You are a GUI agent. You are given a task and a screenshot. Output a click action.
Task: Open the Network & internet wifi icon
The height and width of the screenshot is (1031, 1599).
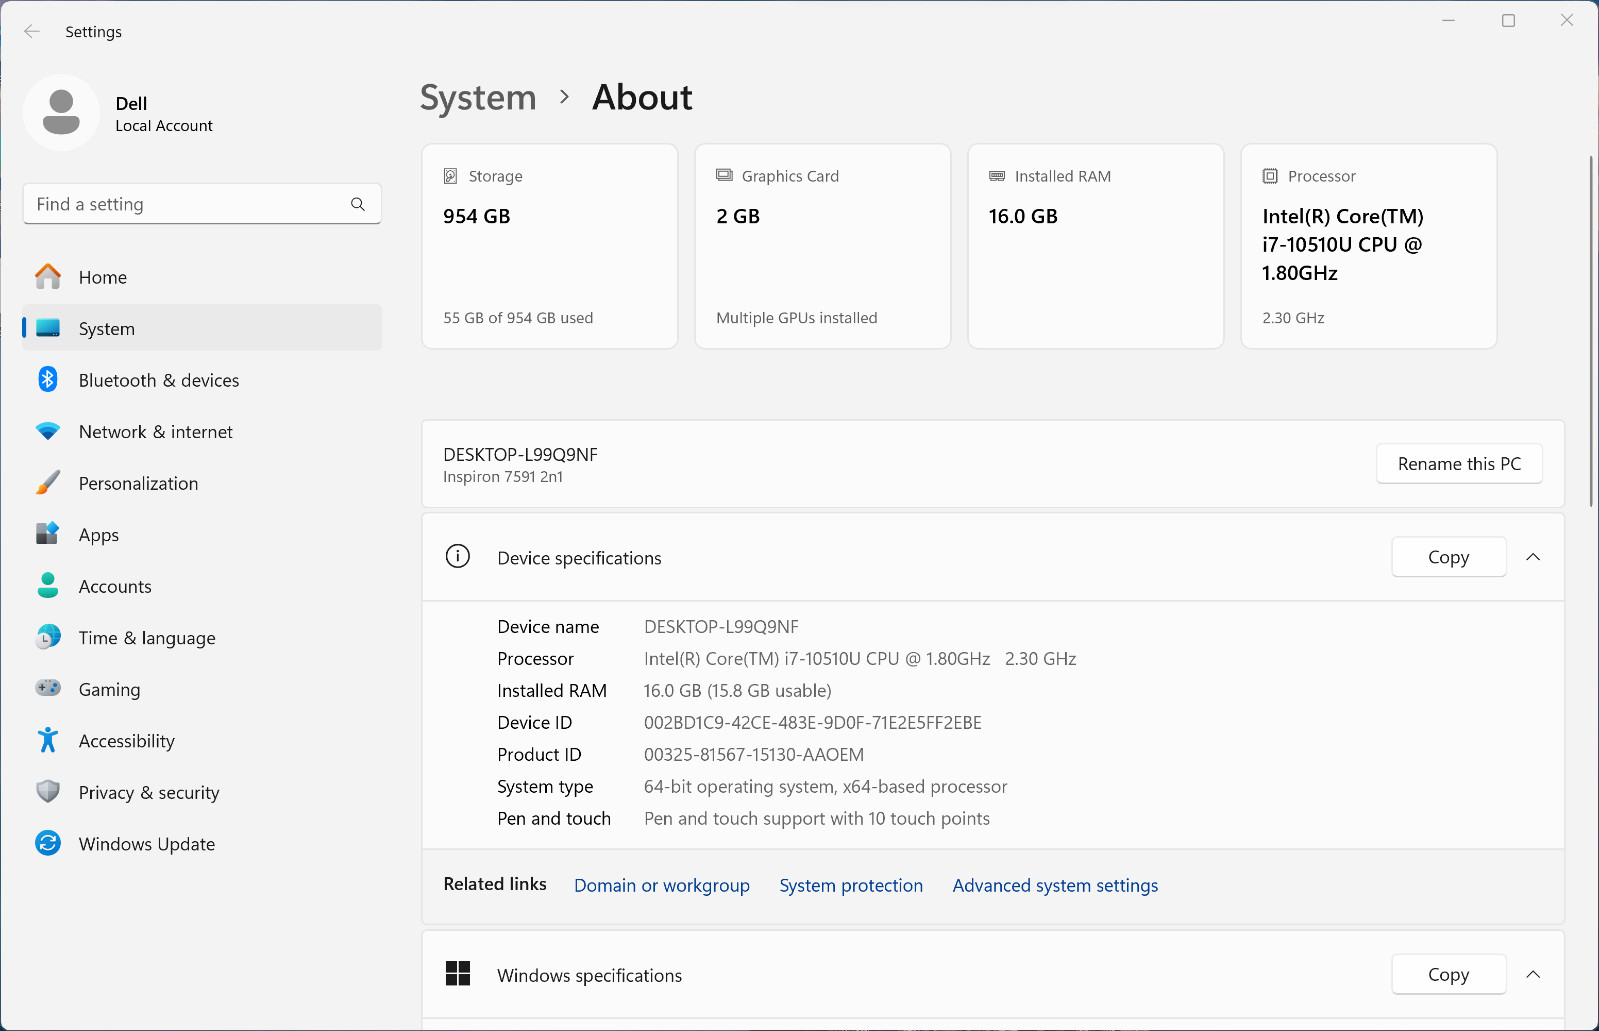click(48, 431)
